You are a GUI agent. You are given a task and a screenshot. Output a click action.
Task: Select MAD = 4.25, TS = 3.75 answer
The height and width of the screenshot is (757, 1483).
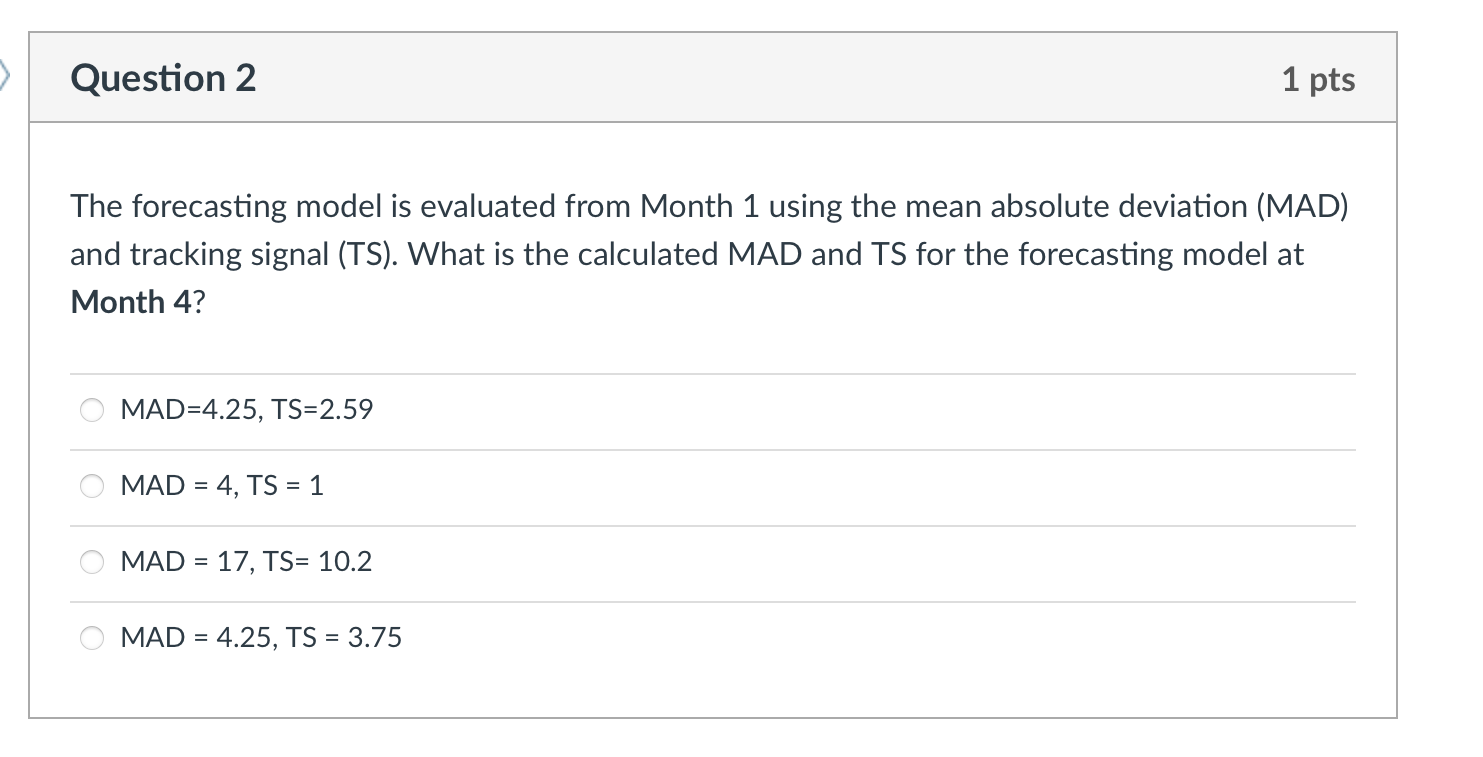tap(91, 638)
